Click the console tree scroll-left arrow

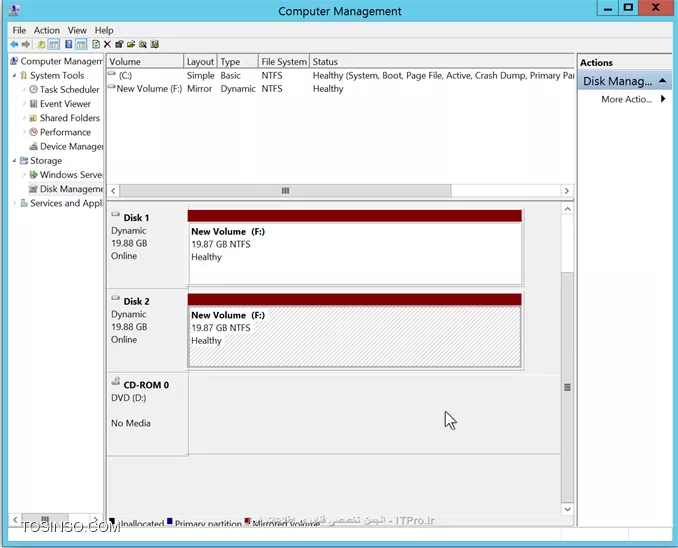tap(15, 519)
